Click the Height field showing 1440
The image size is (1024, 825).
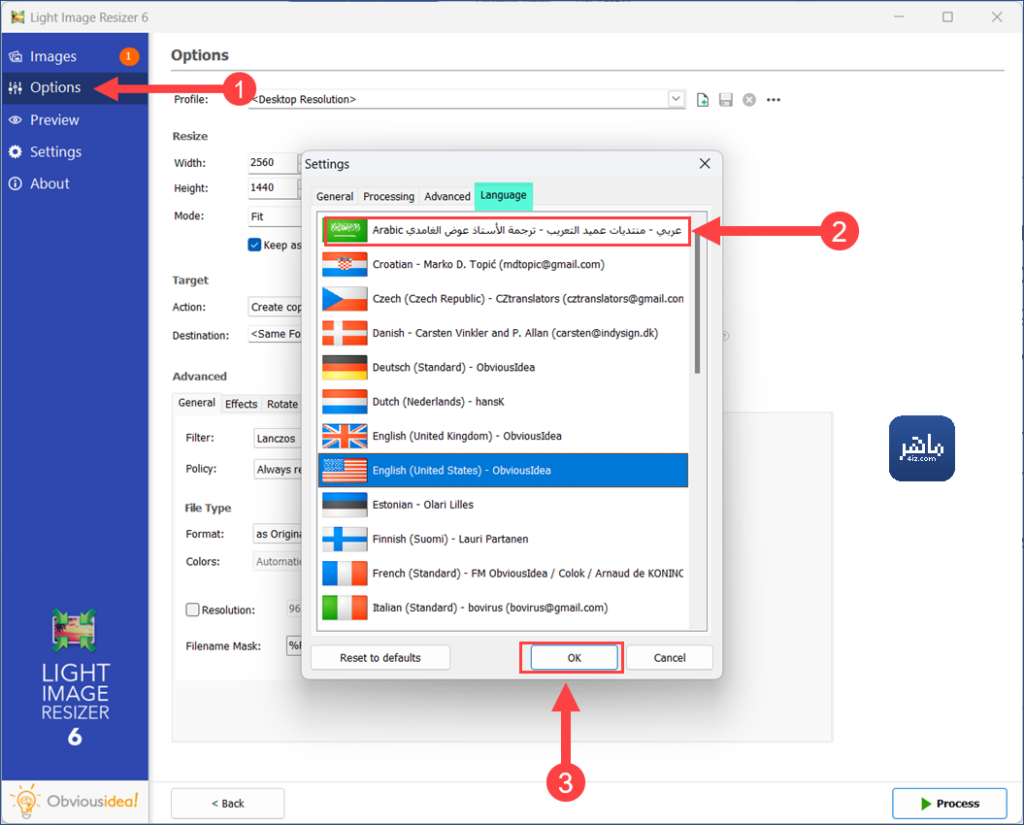pos(274,188)
